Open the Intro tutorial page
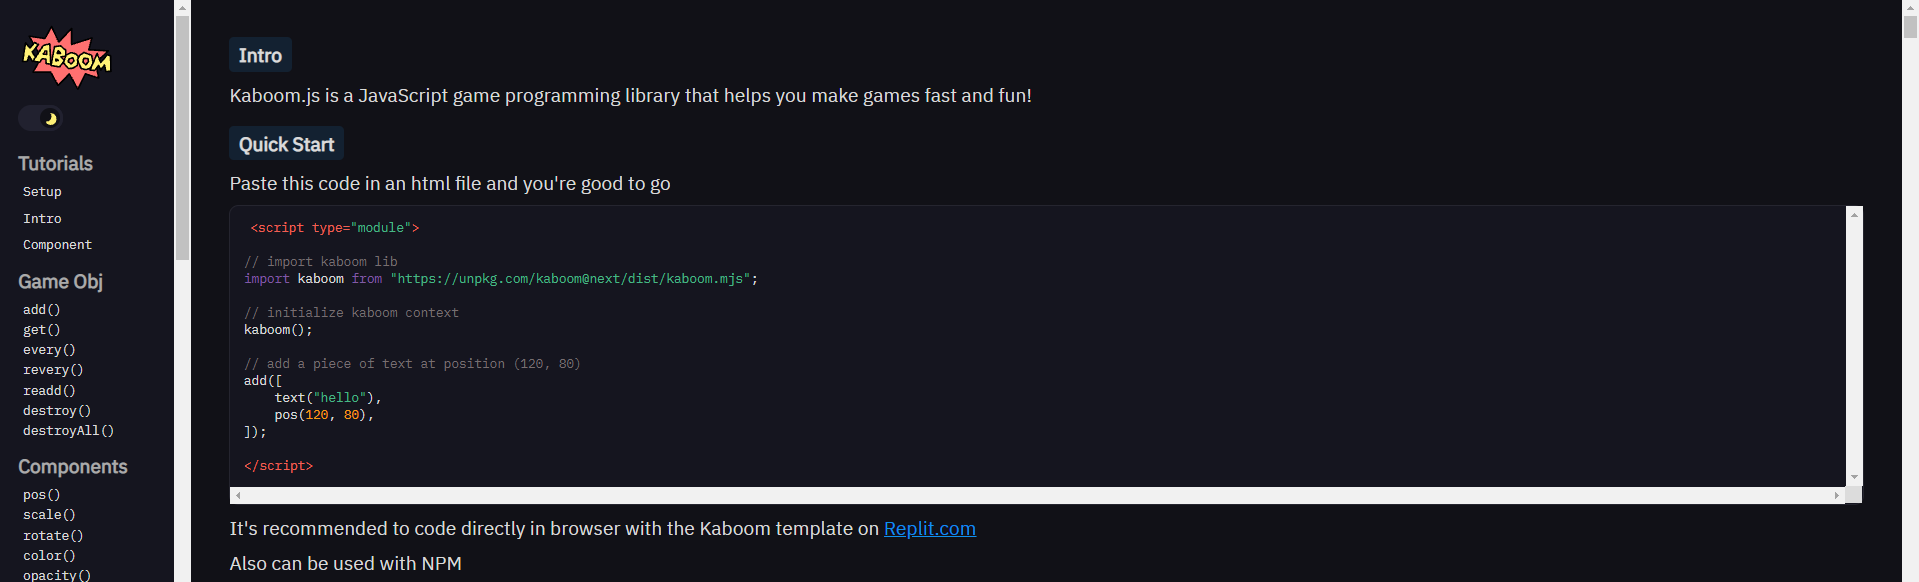This screenshot has width=1919, height=582. (42, 218)
